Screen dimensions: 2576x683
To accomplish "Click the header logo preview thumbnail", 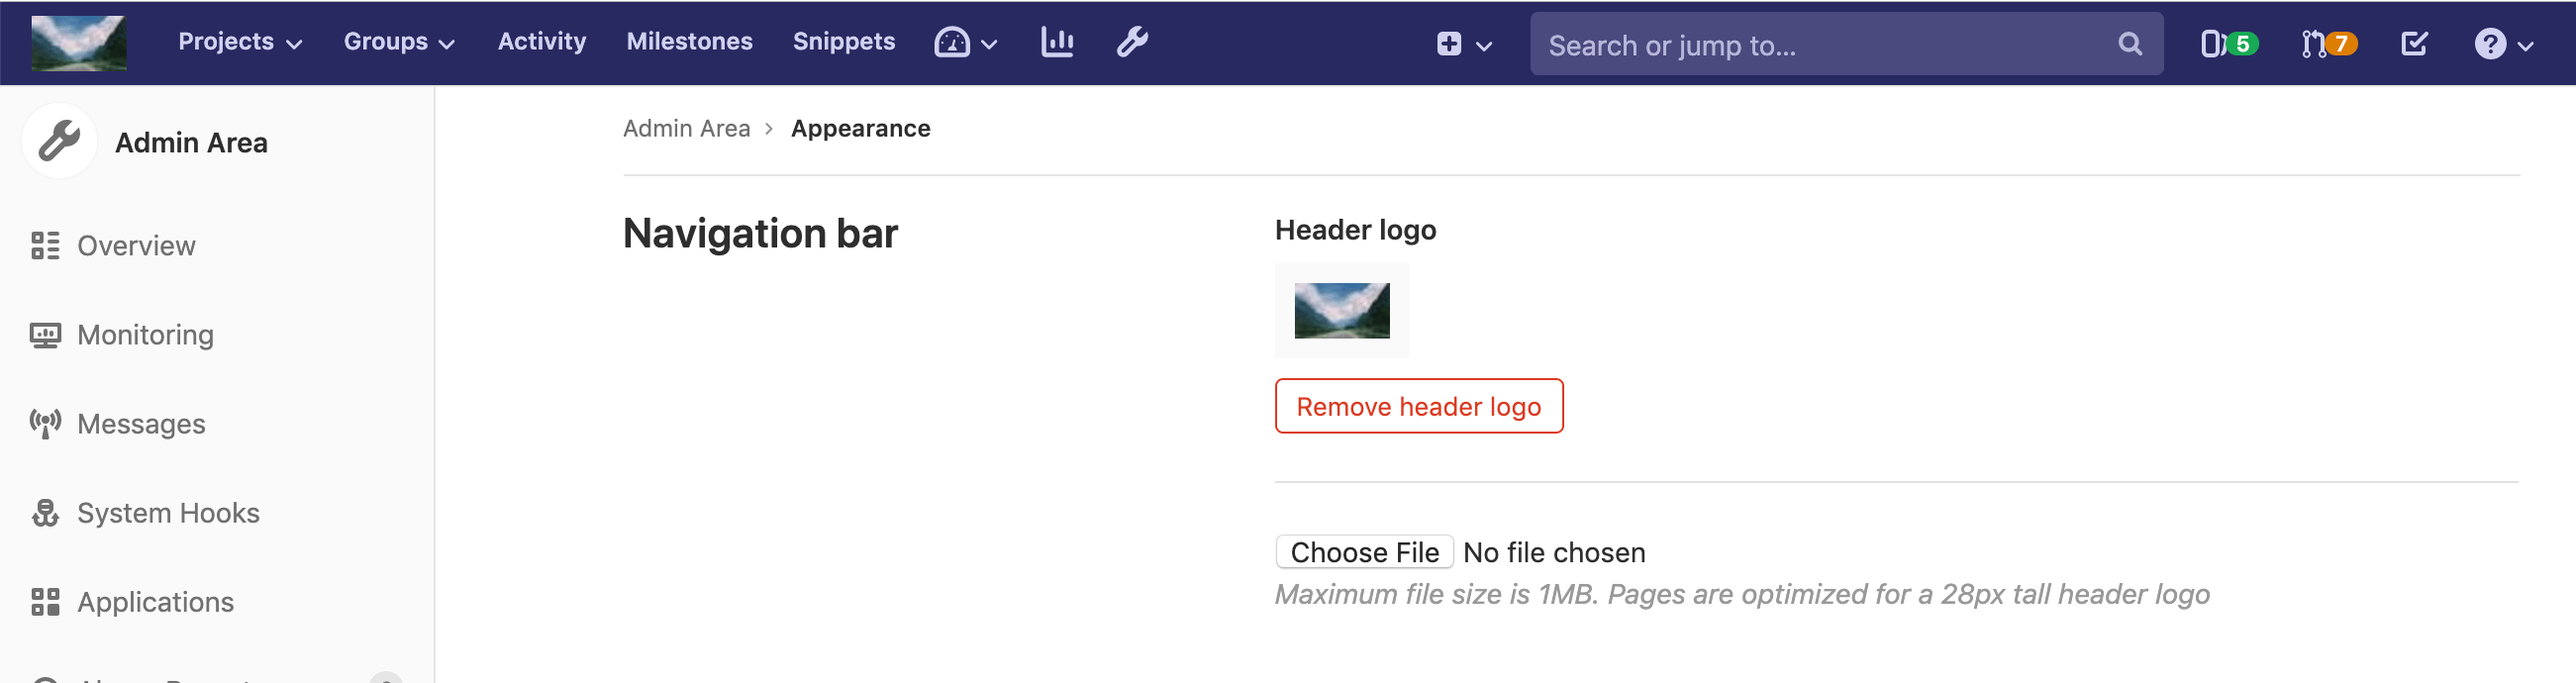I will [x=1341, y=311].
